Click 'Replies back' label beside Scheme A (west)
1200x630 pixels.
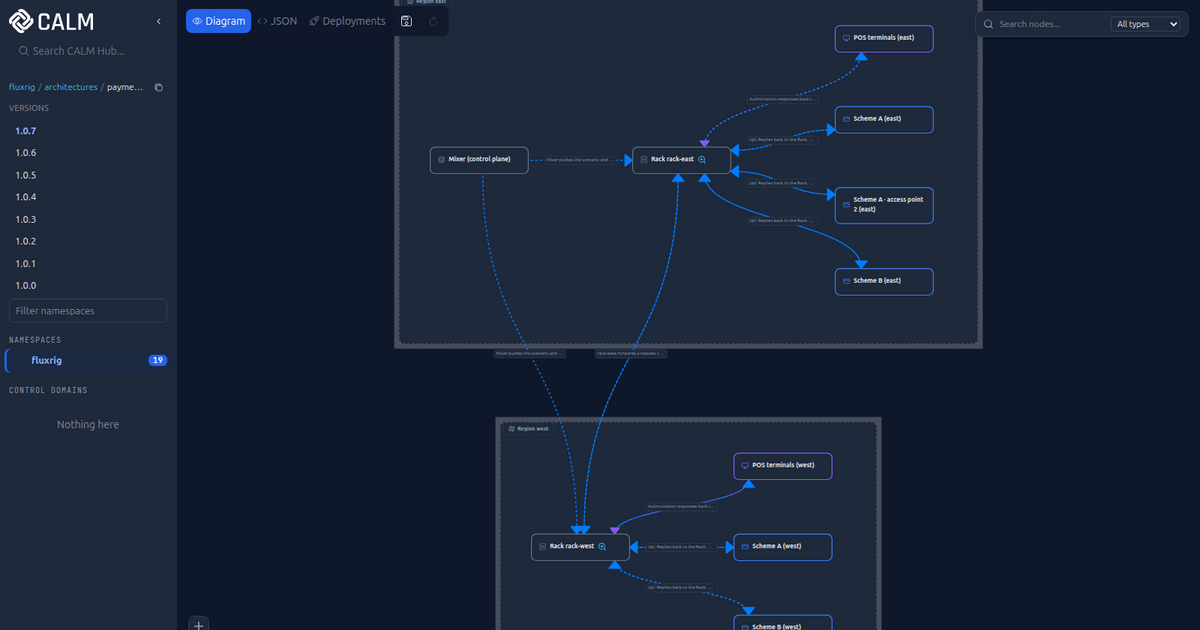coord(682,547)
